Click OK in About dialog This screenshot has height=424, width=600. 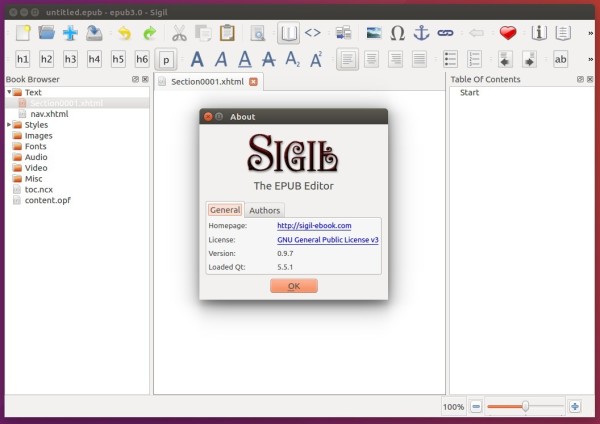tap(294, 286)
